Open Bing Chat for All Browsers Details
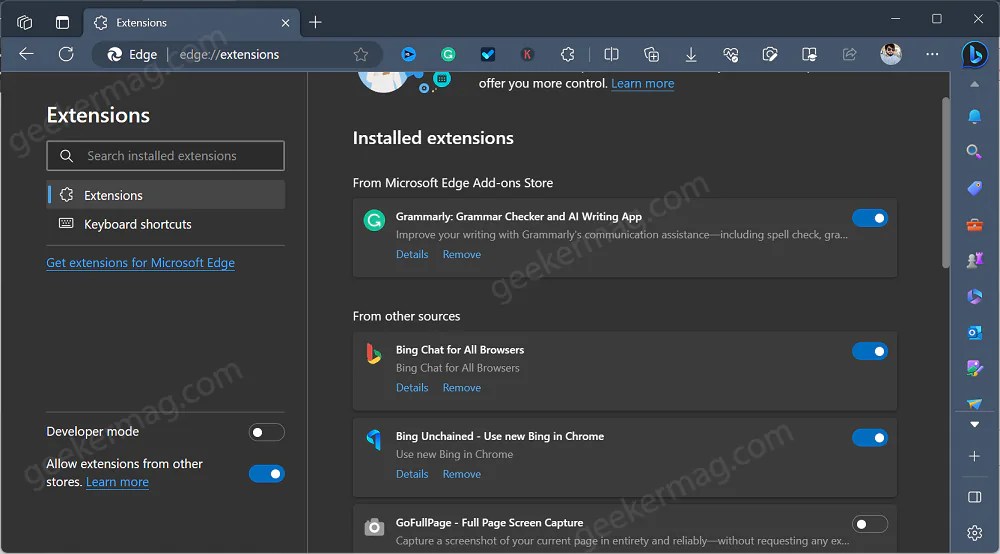 tap(412, 388)
